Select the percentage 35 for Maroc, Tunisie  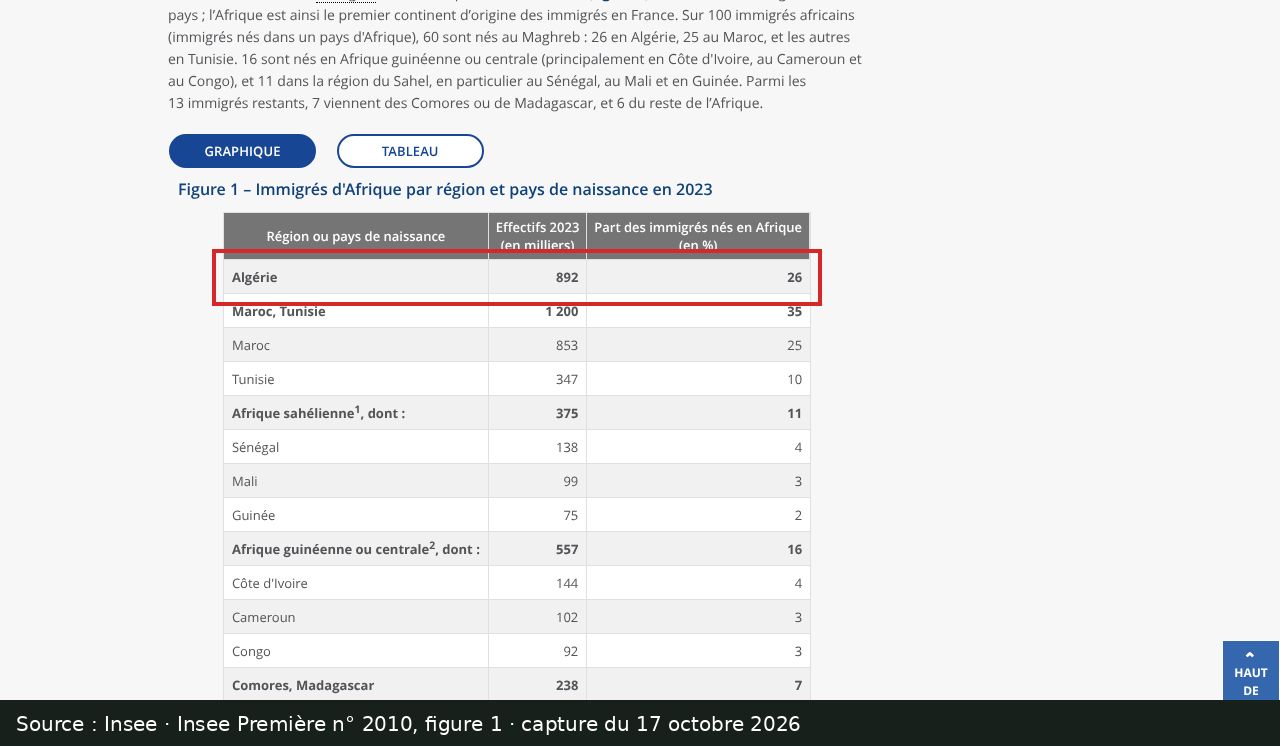(795, 311)
